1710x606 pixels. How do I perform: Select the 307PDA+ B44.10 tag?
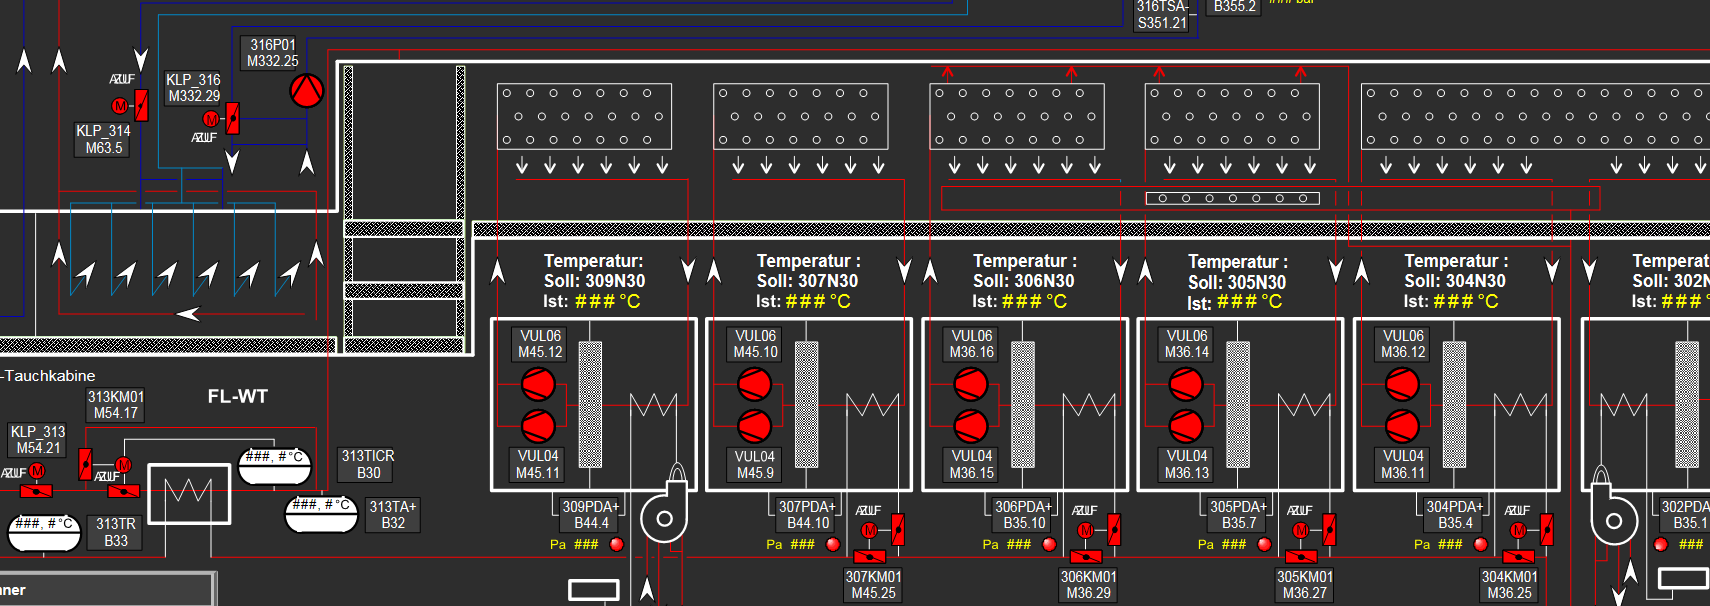coord(807,515)
